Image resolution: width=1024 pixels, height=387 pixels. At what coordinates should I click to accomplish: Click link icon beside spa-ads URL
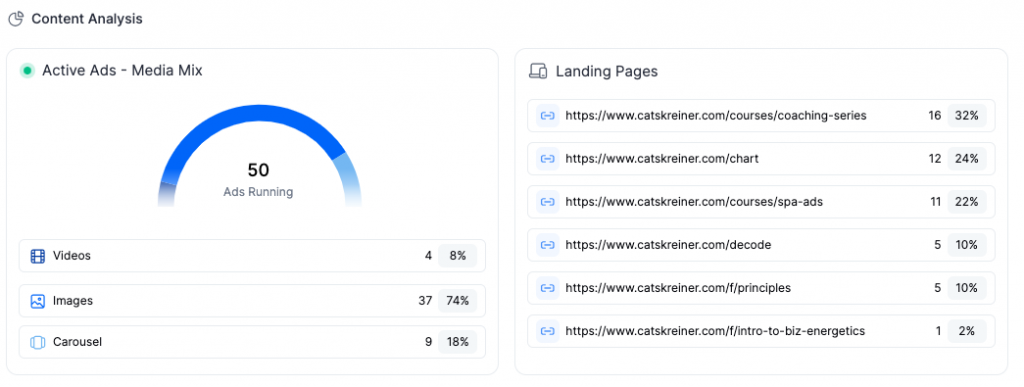[547, 202]
